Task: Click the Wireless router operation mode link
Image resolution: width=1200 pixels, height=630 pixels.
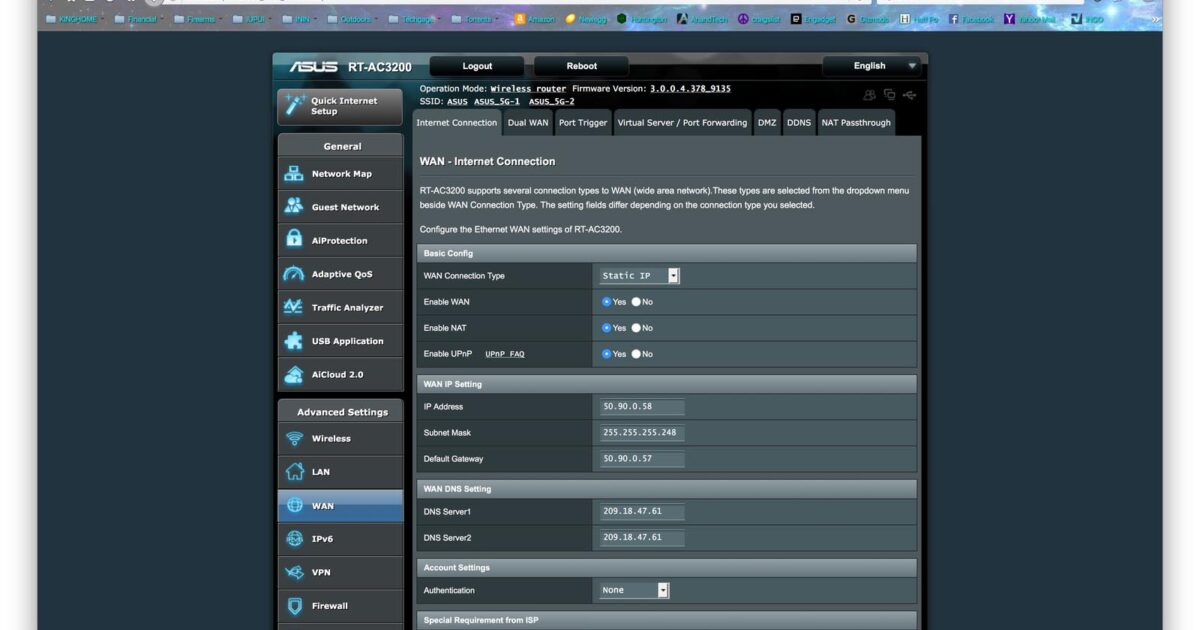Action: click(x=528, y=89)
